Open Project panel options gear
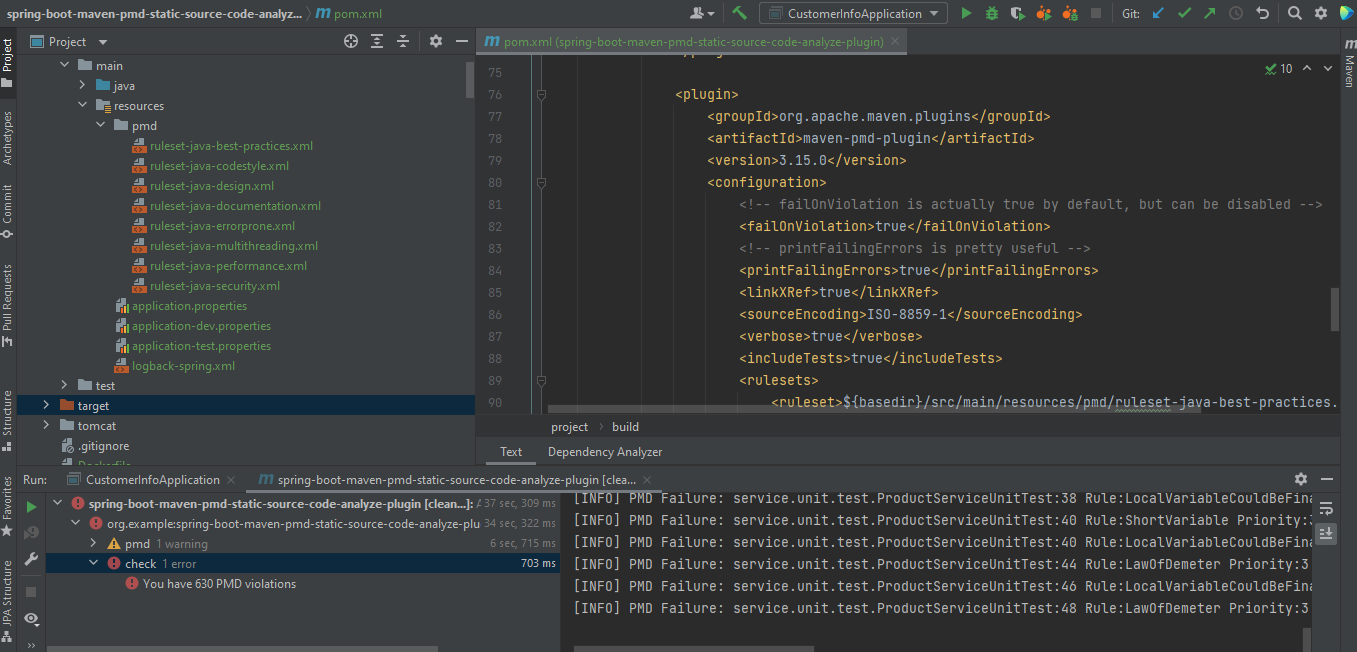The width and height of the screenshot is (1357, 652). (436, 41)
